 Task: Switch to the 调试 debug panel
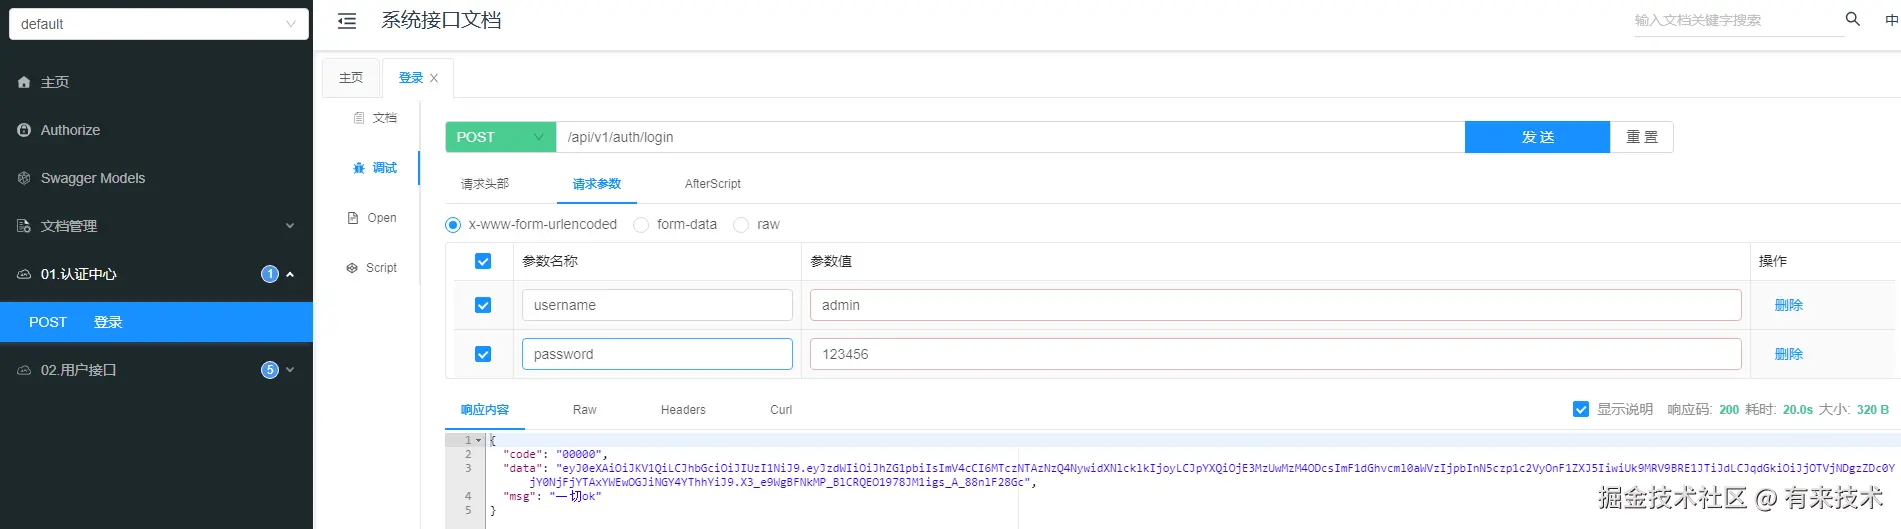(x=376, y=168)
